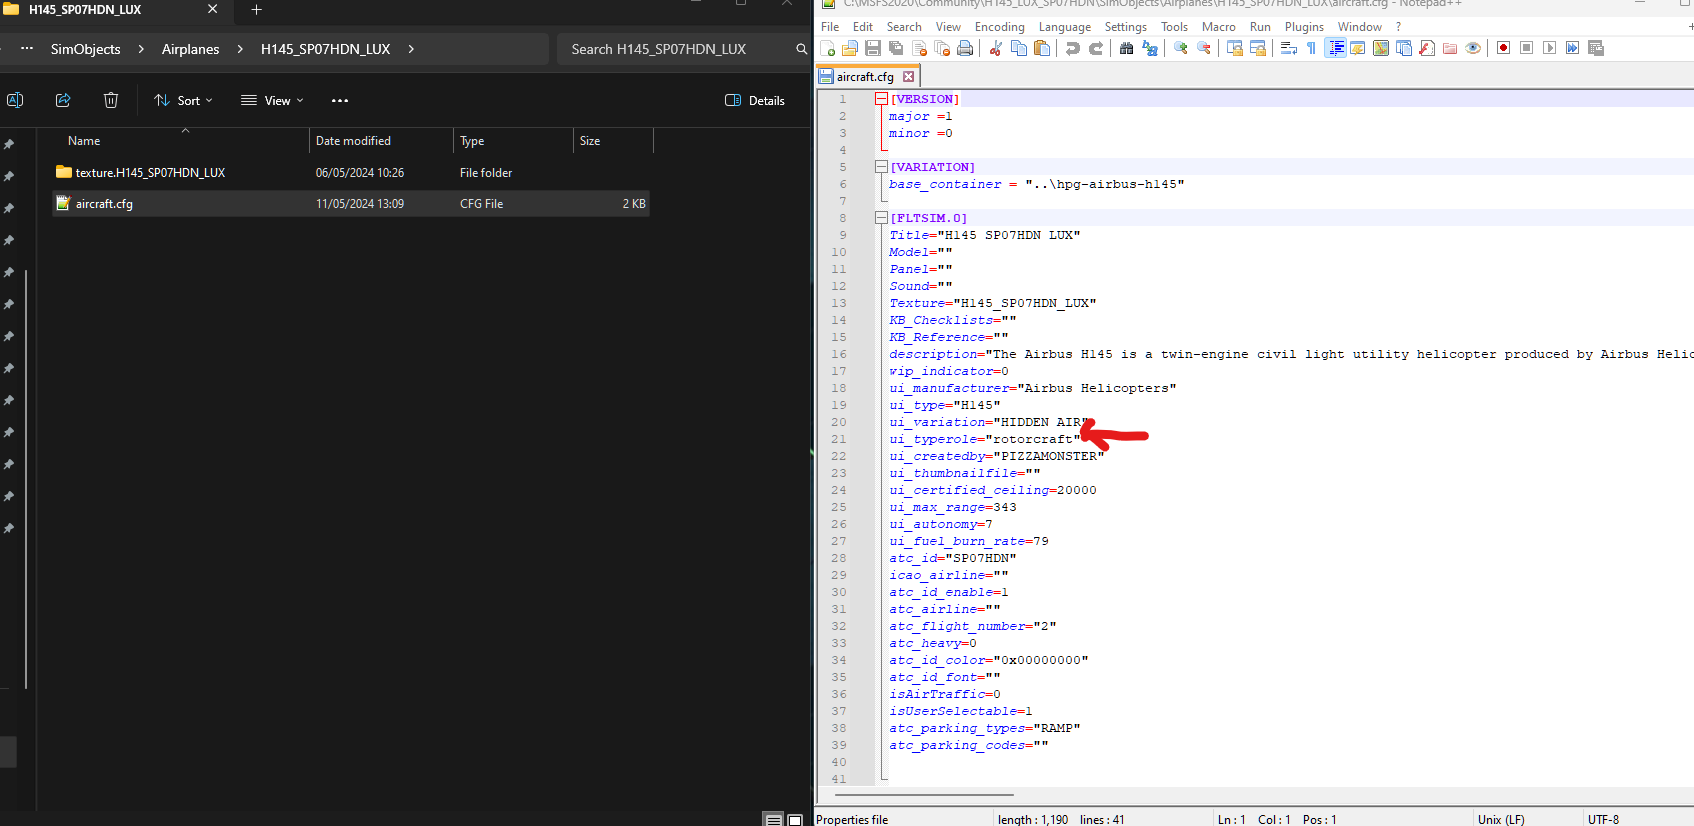Click the Notepad++ horizontal scrollbar
The image size is (1694, 826).
pyautogui.click(x=925, y=795)
